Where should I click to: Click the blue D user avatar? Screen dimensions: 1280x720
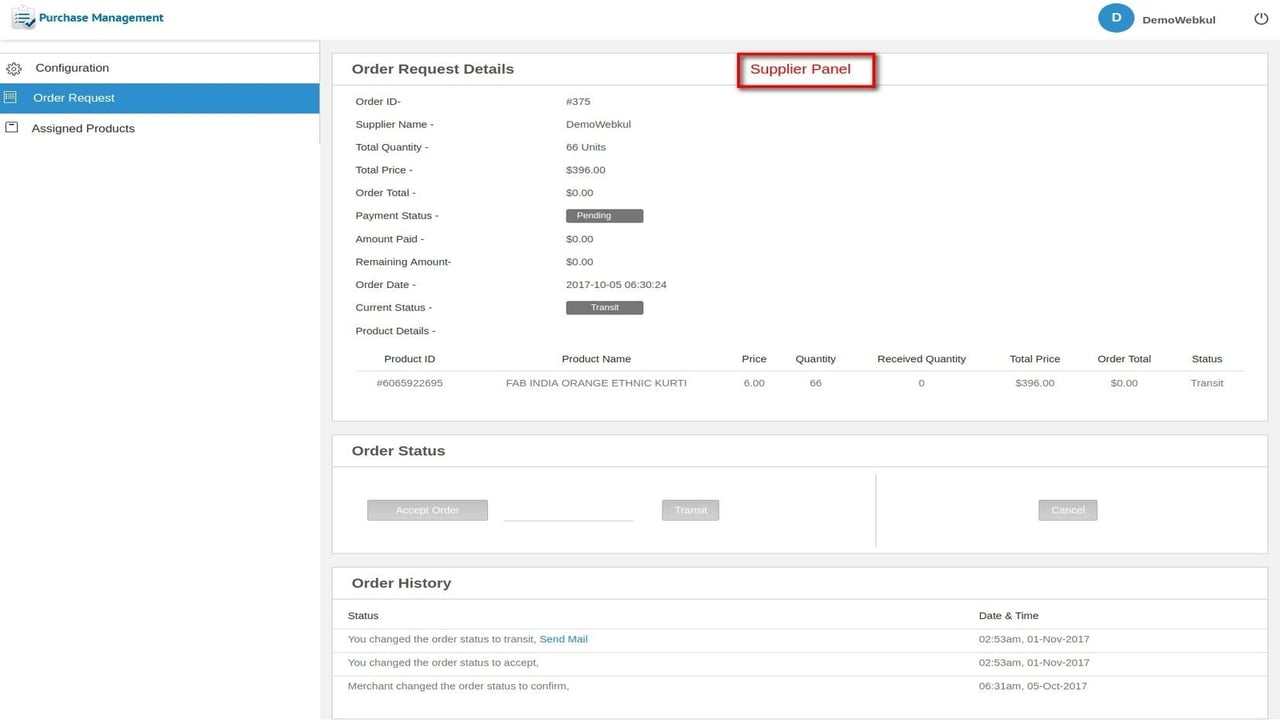(1116, 18)
